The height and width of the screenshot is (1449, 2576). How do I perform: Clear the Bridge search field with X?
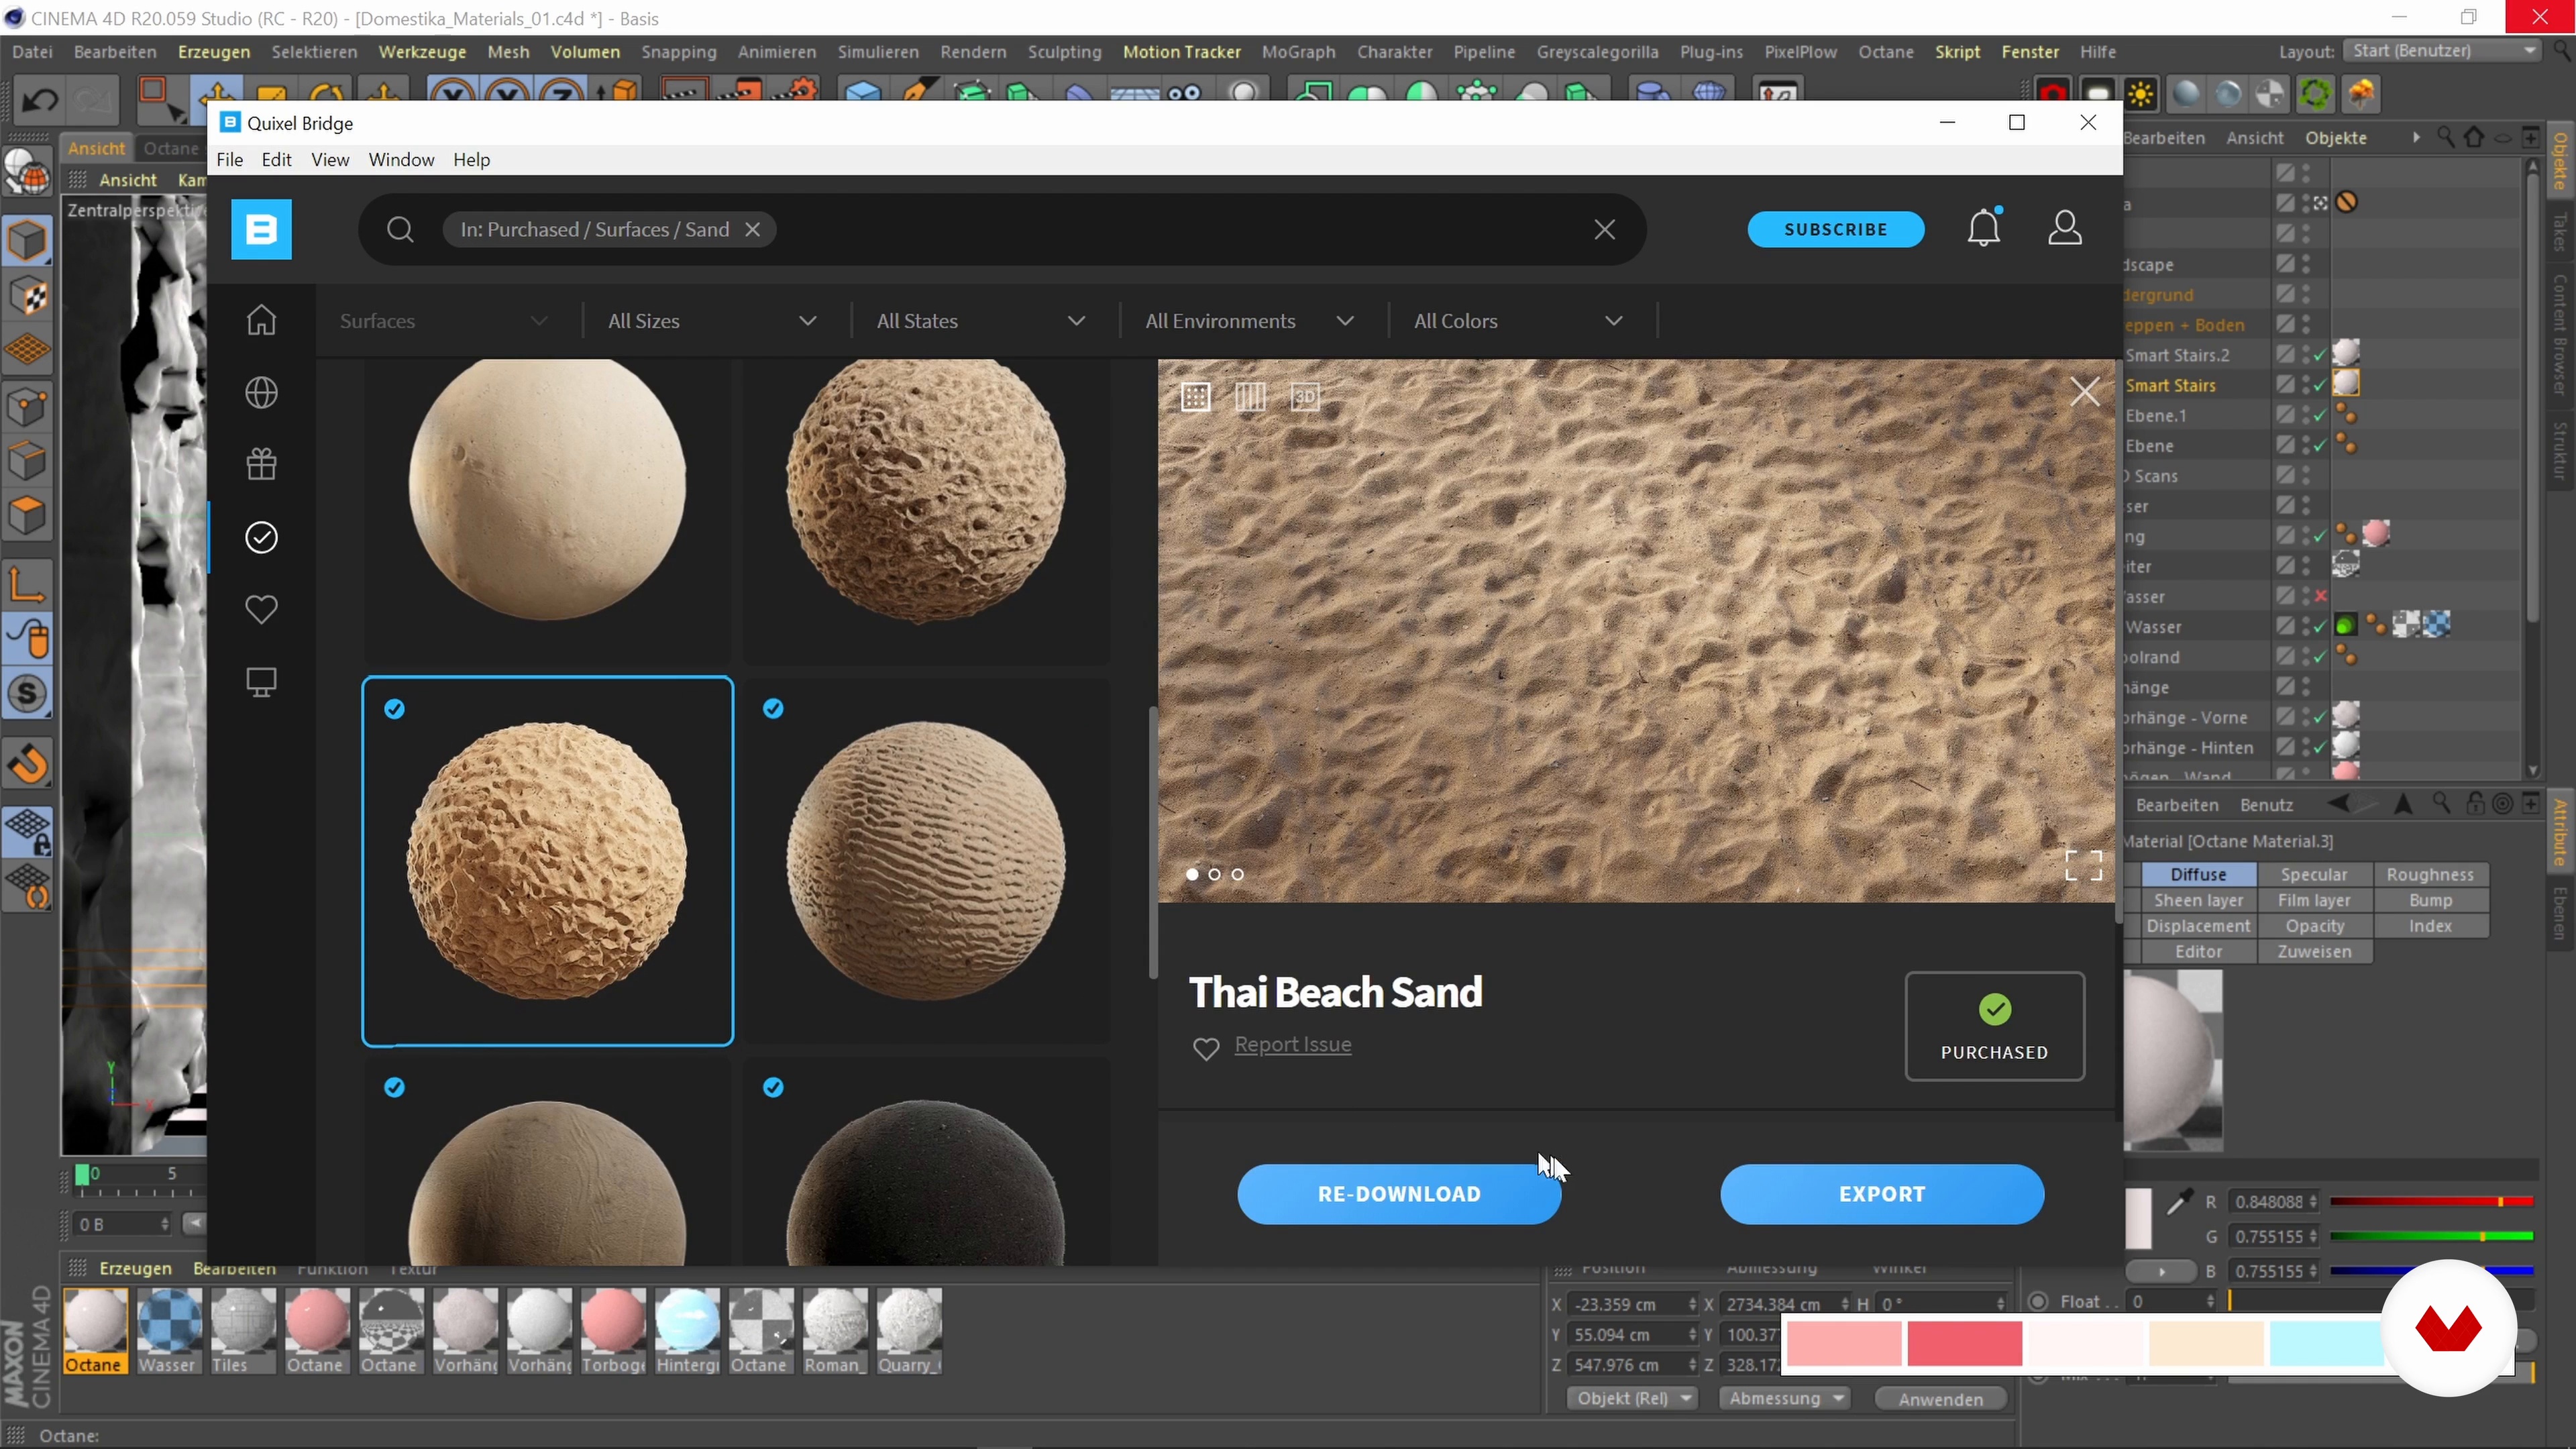[1605, 229]
